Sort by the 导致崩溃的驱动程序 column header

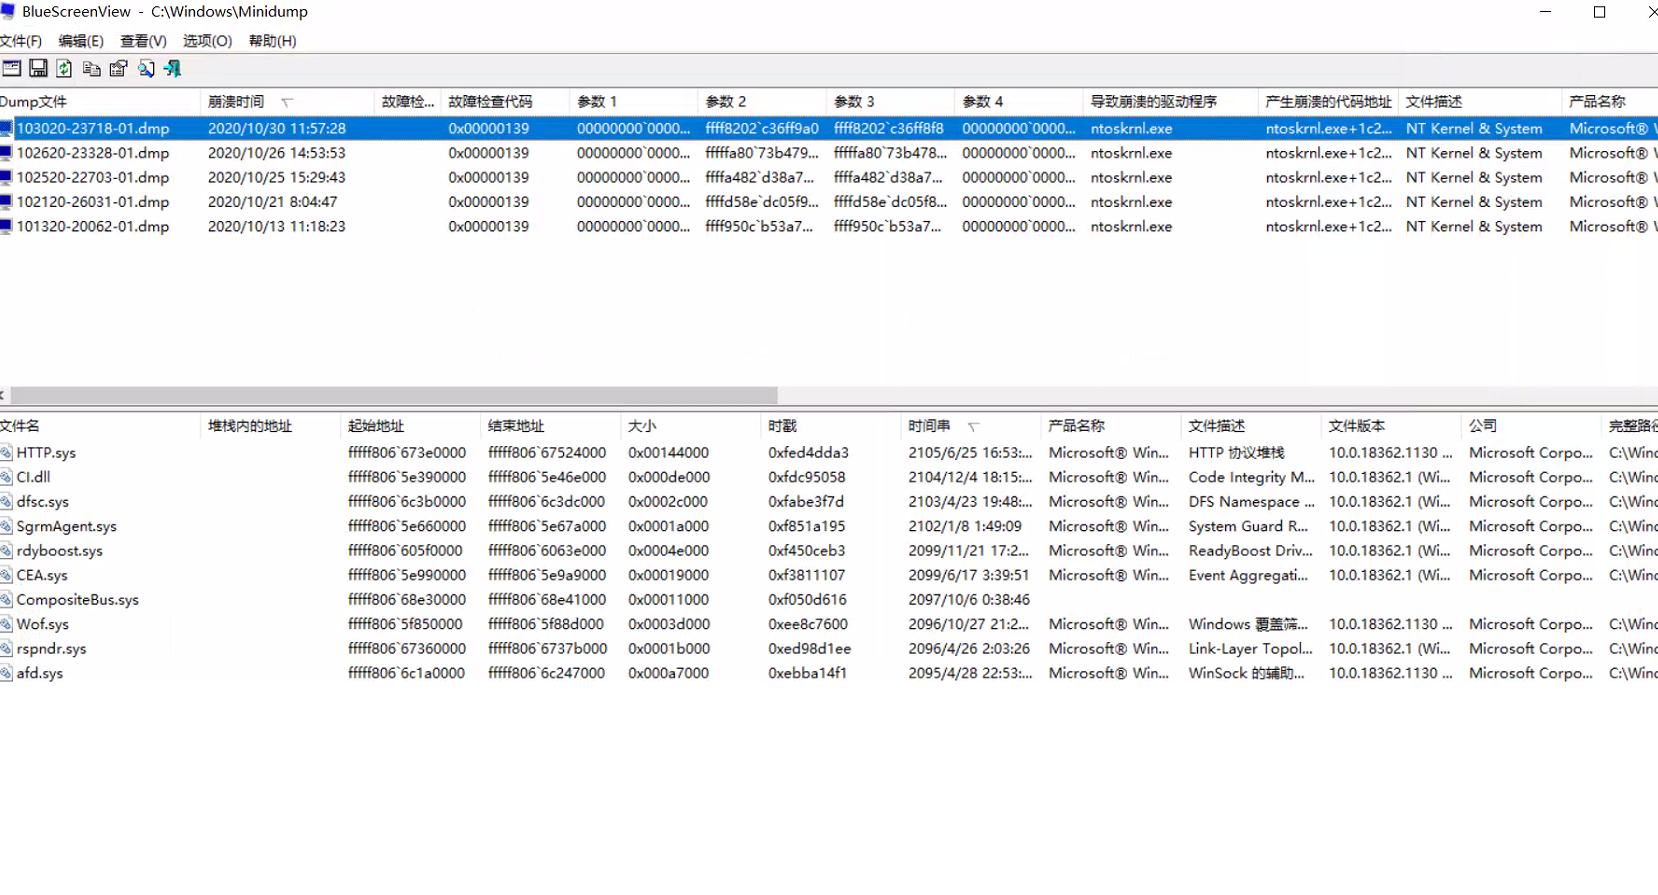coord(1170,102)
